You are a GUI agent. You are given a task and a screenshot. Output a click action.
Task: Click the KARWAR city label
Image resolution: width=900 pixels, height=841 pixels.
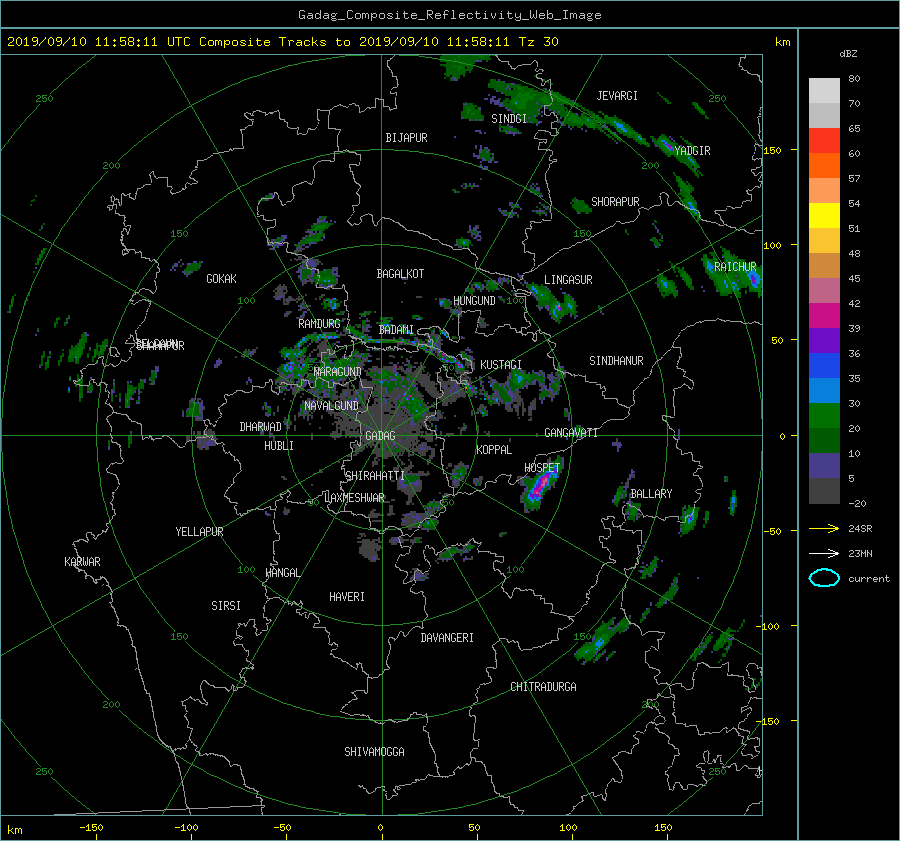pyautogui.click(x=82, y=562)
